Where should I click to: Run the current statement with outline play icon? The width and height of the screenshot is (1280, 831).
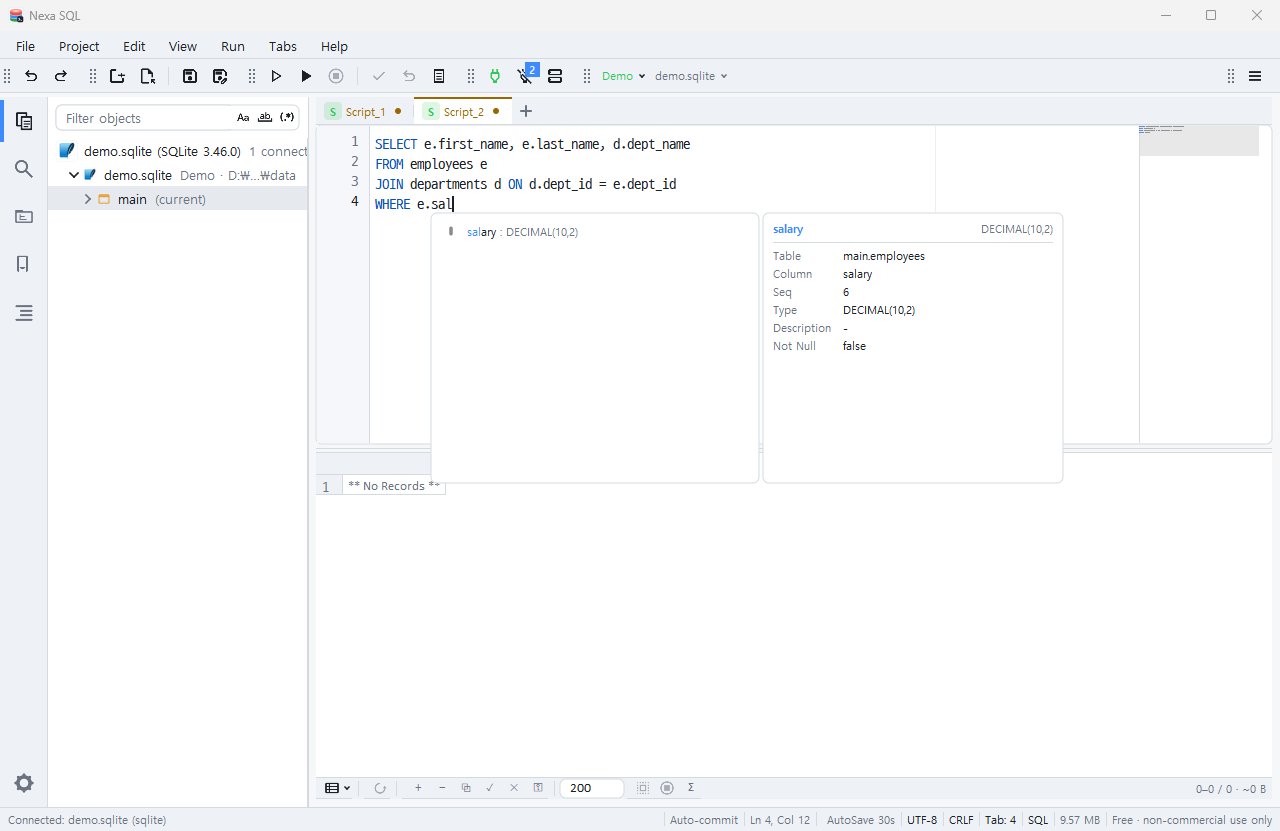(x=276, y=76)
